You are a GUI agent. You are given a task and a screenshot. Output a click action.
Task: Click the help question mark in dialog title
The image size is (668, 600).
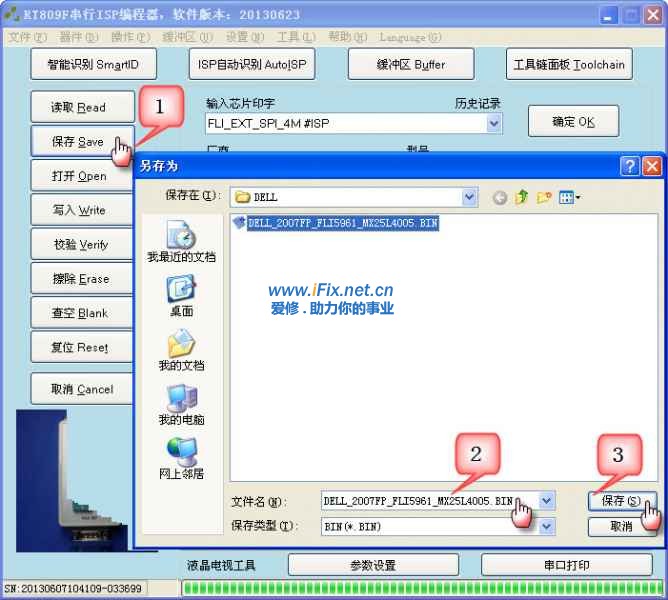pyautogui.click(x=630, y=166)
